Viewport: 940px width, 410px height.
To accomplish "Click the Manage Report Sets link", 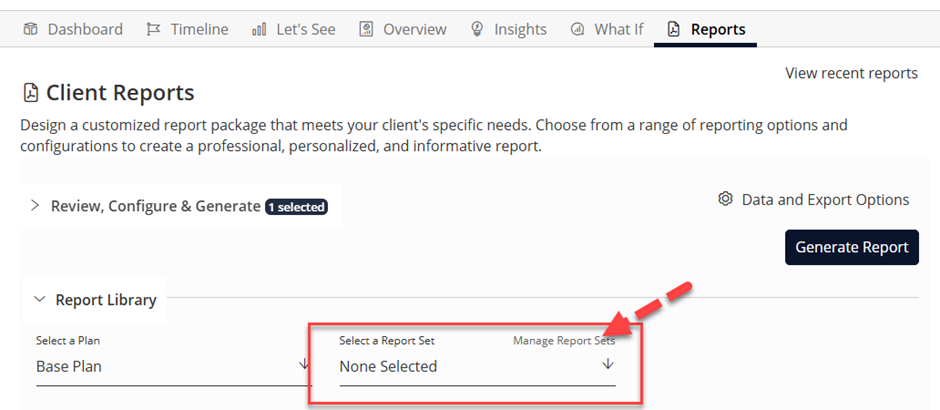I will tap(564, 340).
